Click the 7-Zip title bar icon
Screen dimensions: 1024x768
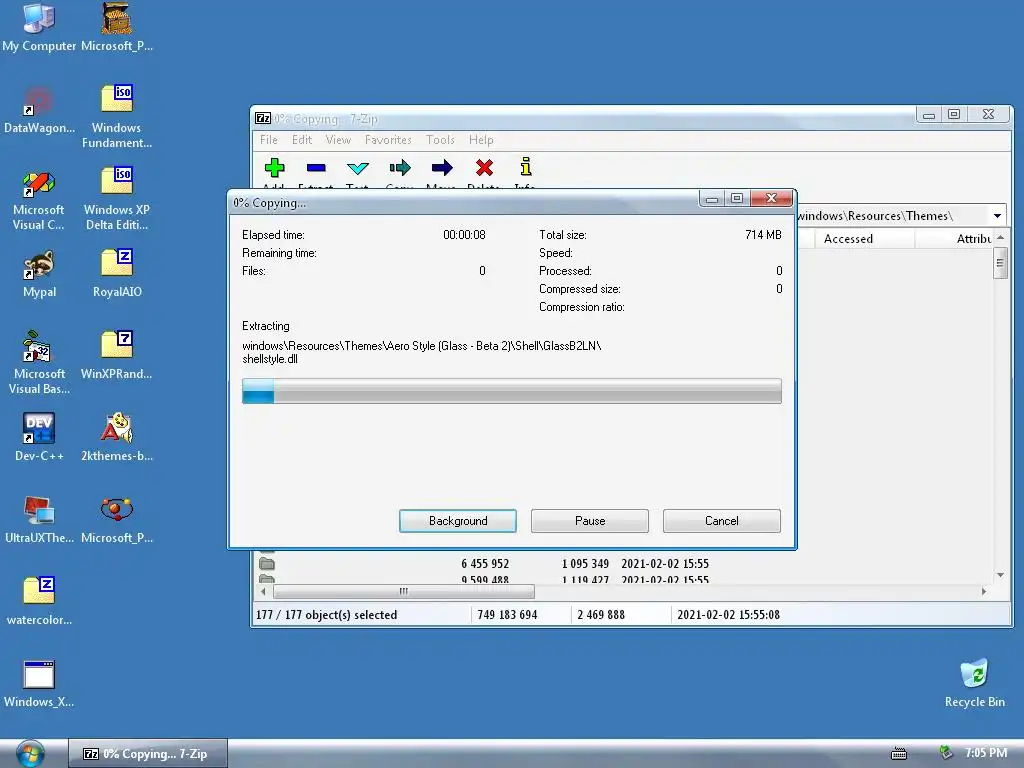click(263, 118)
